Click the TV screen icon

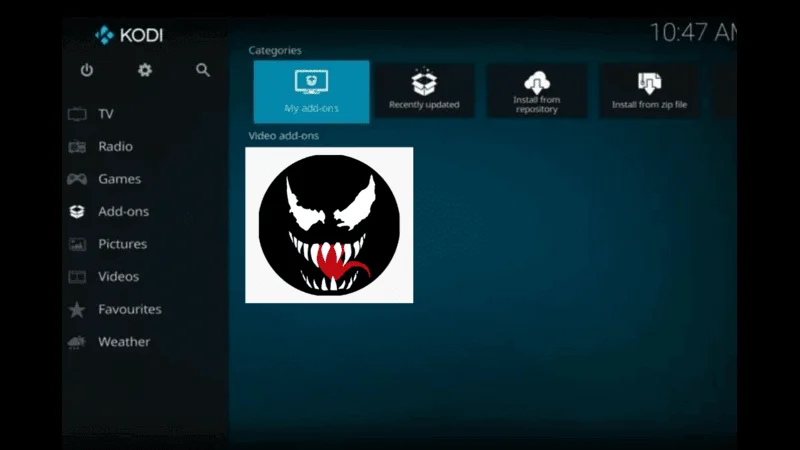pyautogui.click(x=77, y=114)
